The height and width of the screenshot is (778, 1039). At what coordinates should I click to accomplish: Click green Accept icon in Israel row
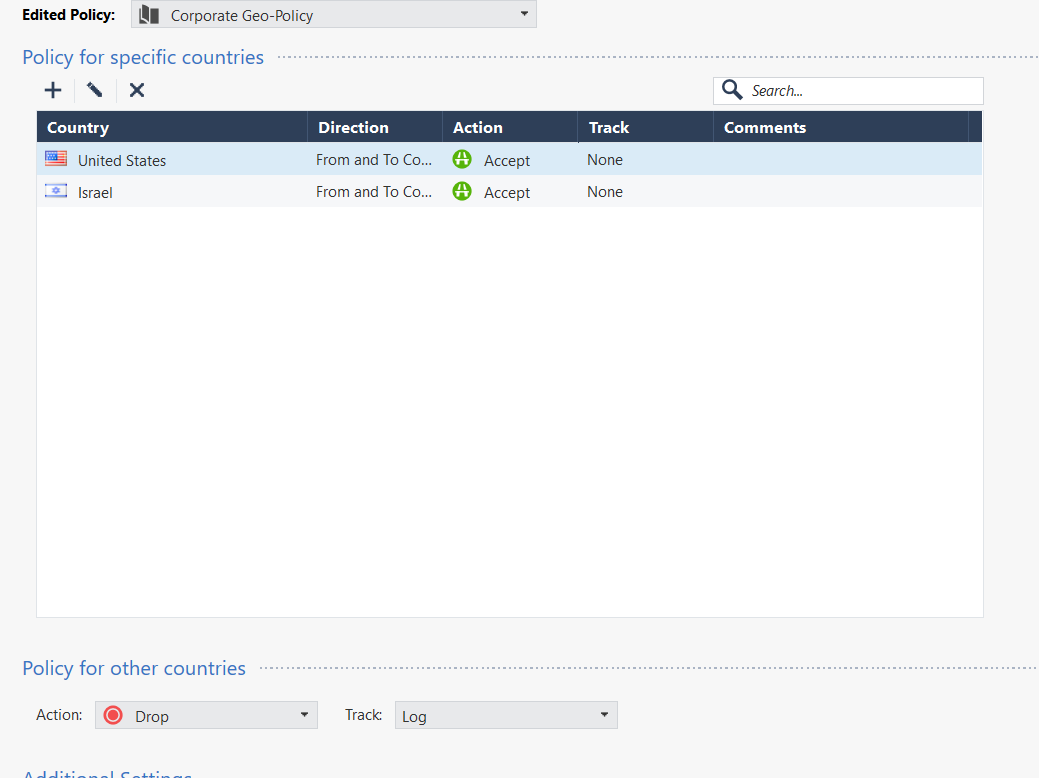coord(462,192)
